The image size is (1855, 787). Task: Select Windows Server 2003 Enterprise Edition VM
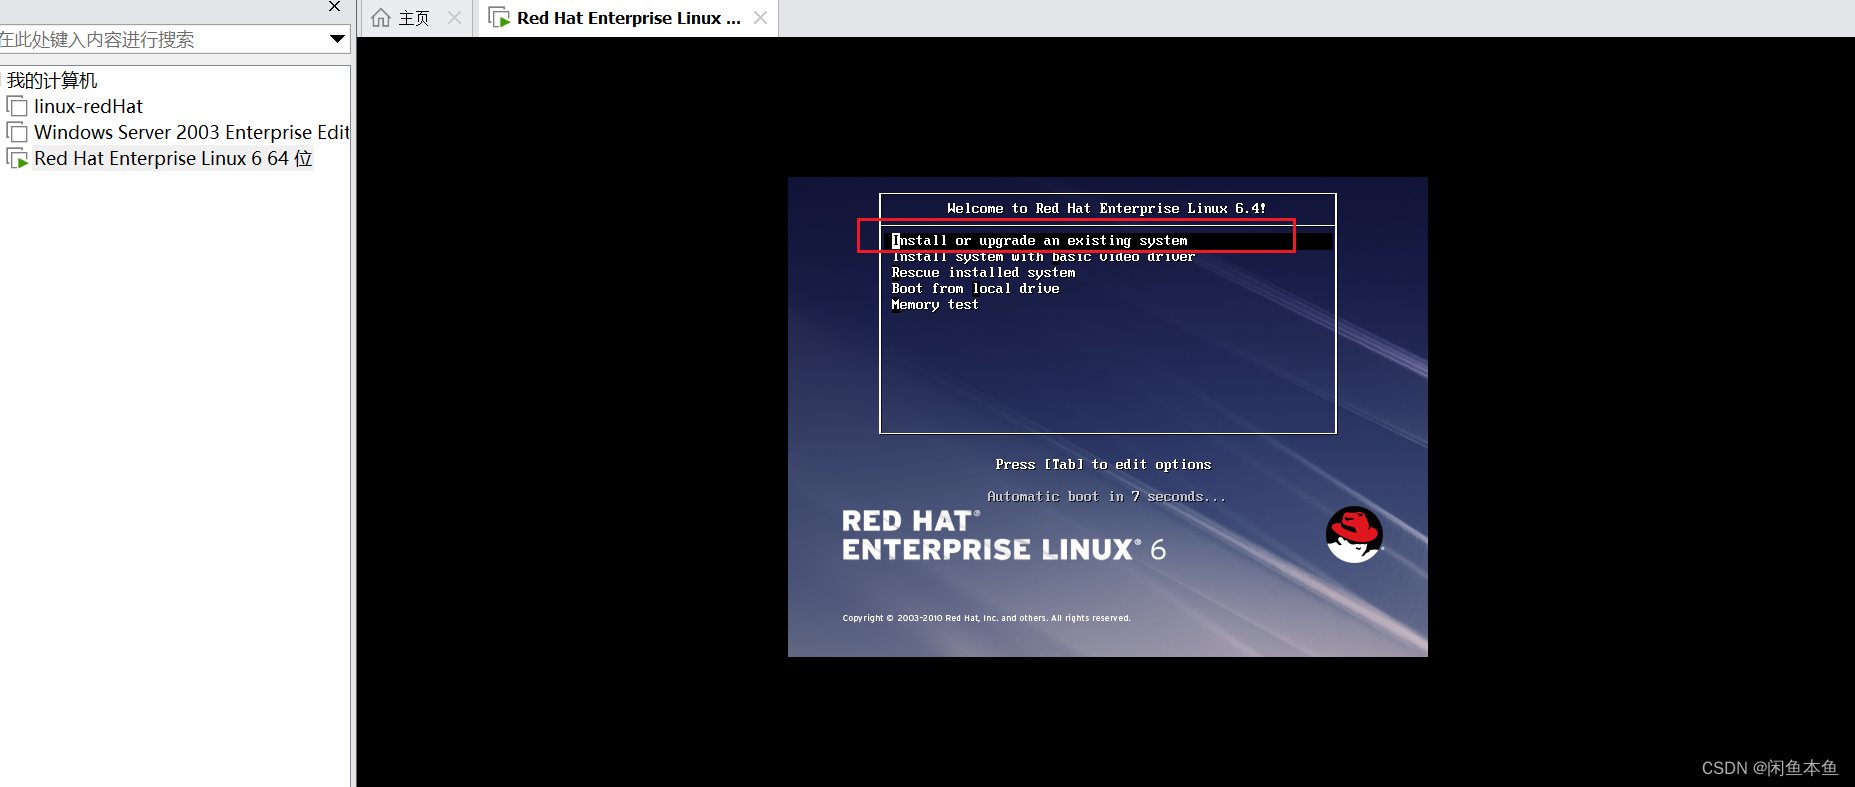click(x=191, y=132)
